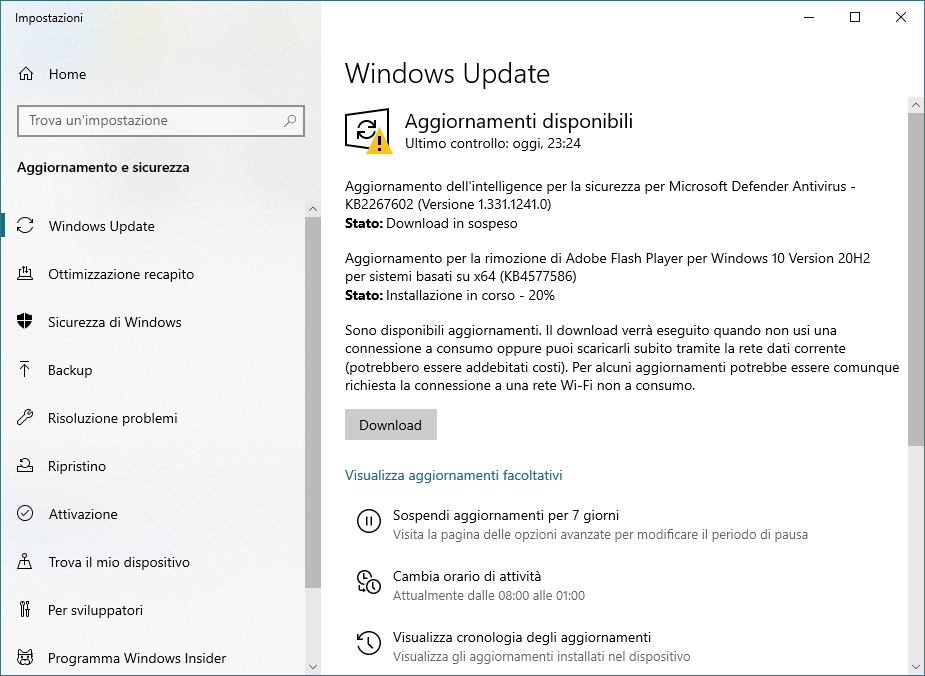
Task: Click the main pane scrollbar thumb
Action: pyautogui.click(x=916, y=280)
